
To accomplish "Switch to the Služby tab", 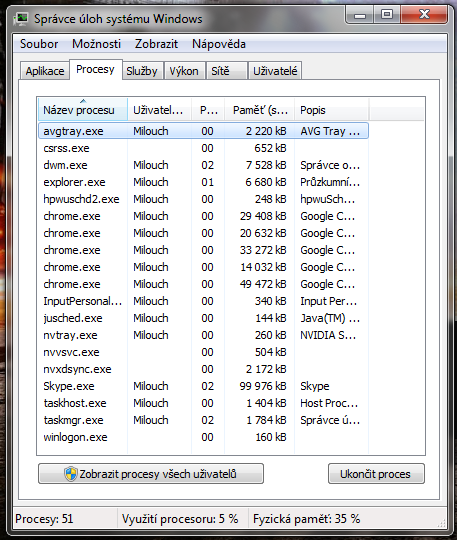I will 142,71.
